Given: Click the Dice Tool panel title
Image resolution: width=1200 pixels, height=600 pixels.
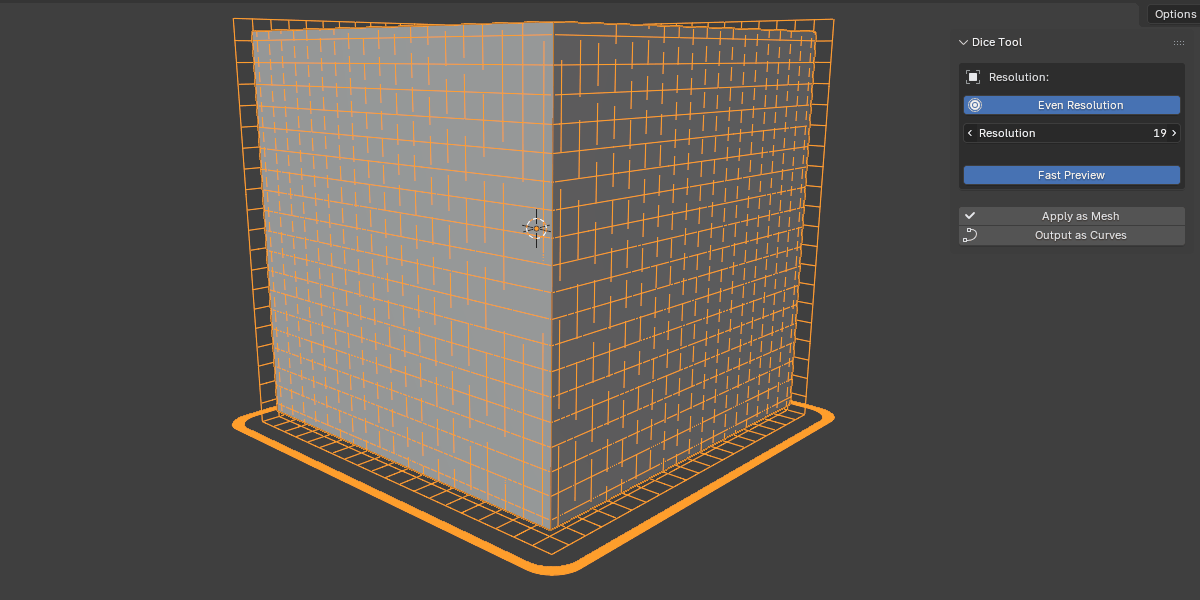Looking at the screenshot, I should point(997,43).
